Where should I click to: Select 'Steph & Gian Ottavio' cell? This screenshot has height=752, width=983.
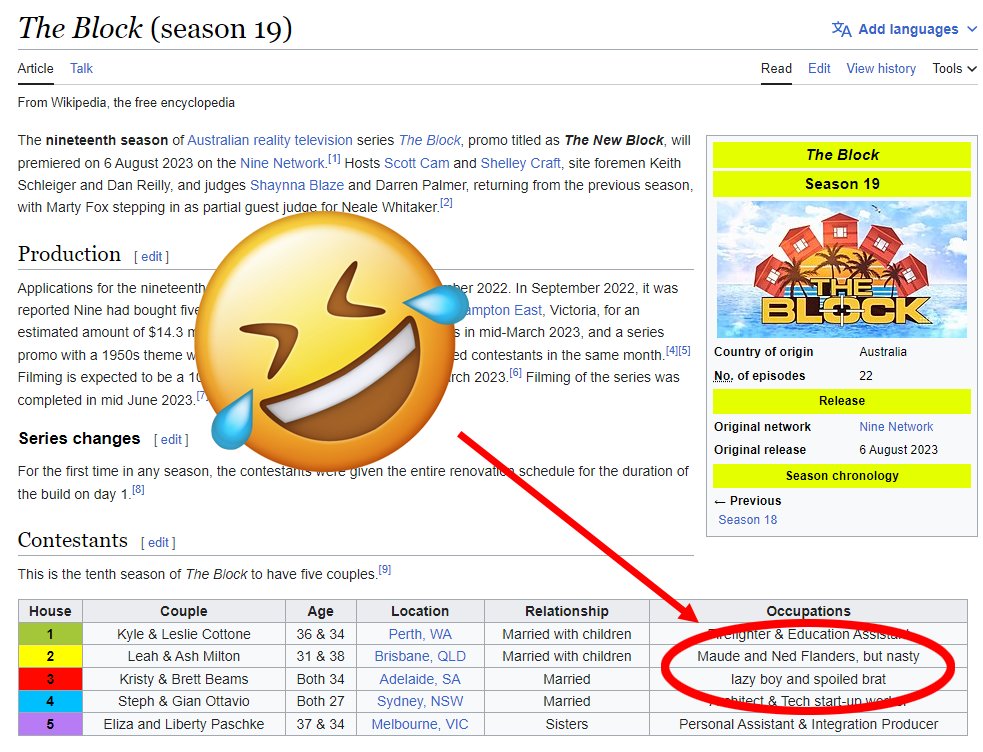click(184, 701)
